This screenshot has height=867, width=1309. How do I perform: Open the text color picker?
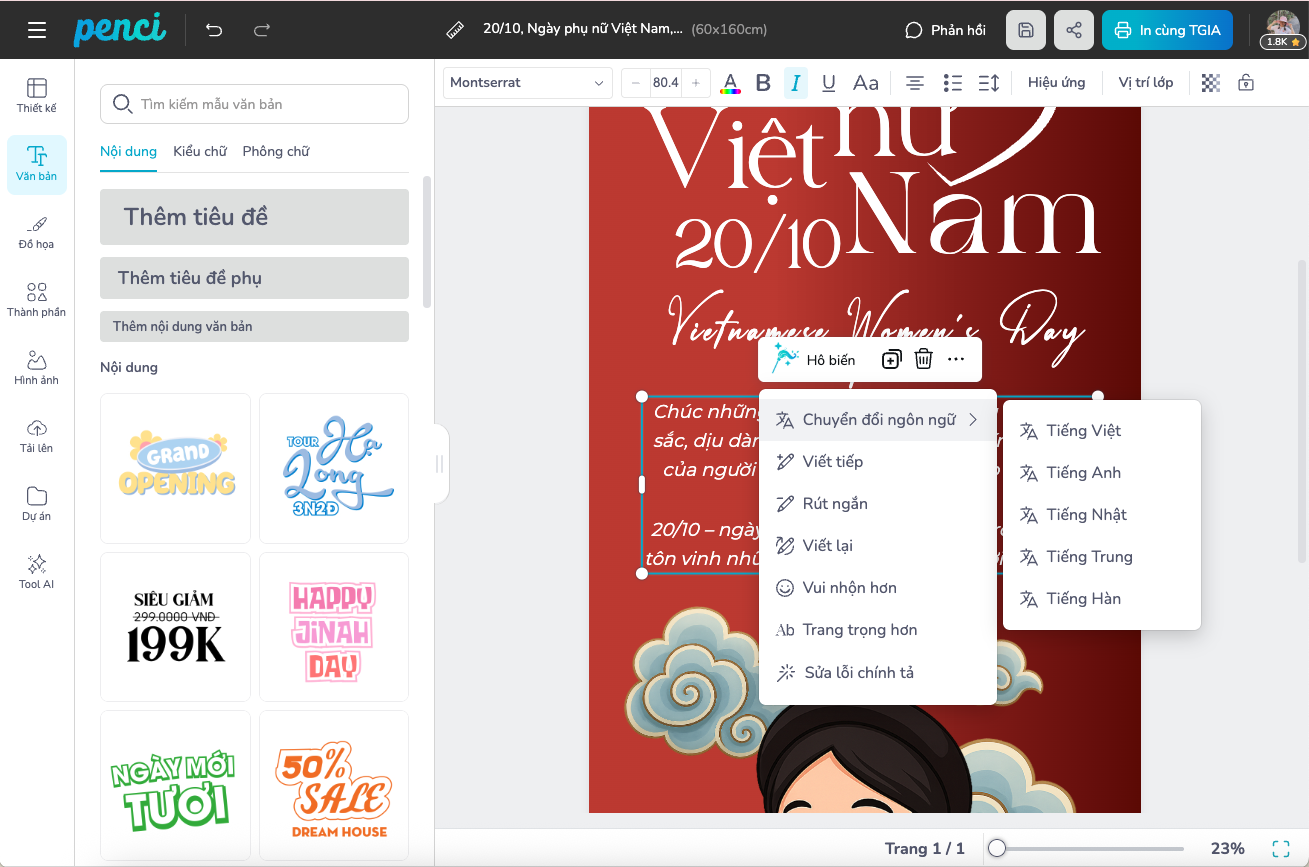pyautogui.click(x=731, y=83)
